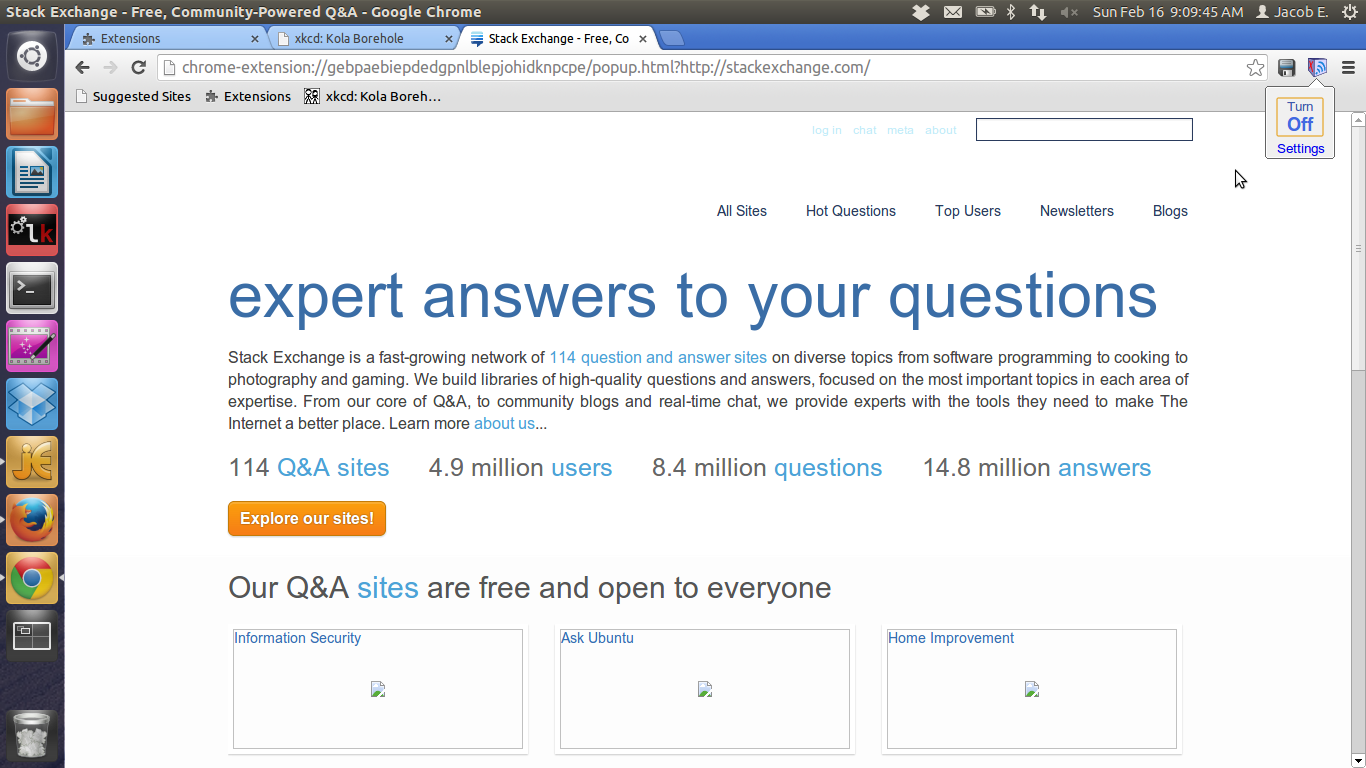
Task: Open the Workspace Switcher in launcher
Action: [32, 636]
